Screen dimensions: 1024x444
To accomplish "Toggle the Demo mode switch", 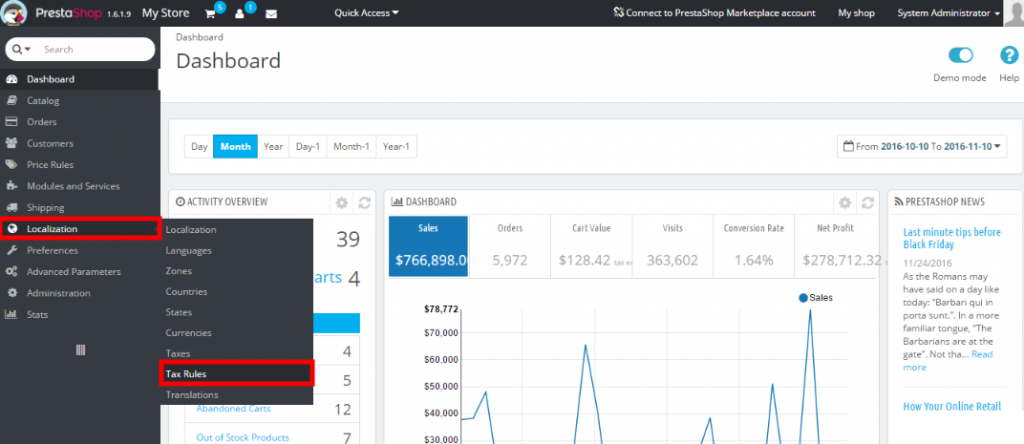I will tap(961, 55).
